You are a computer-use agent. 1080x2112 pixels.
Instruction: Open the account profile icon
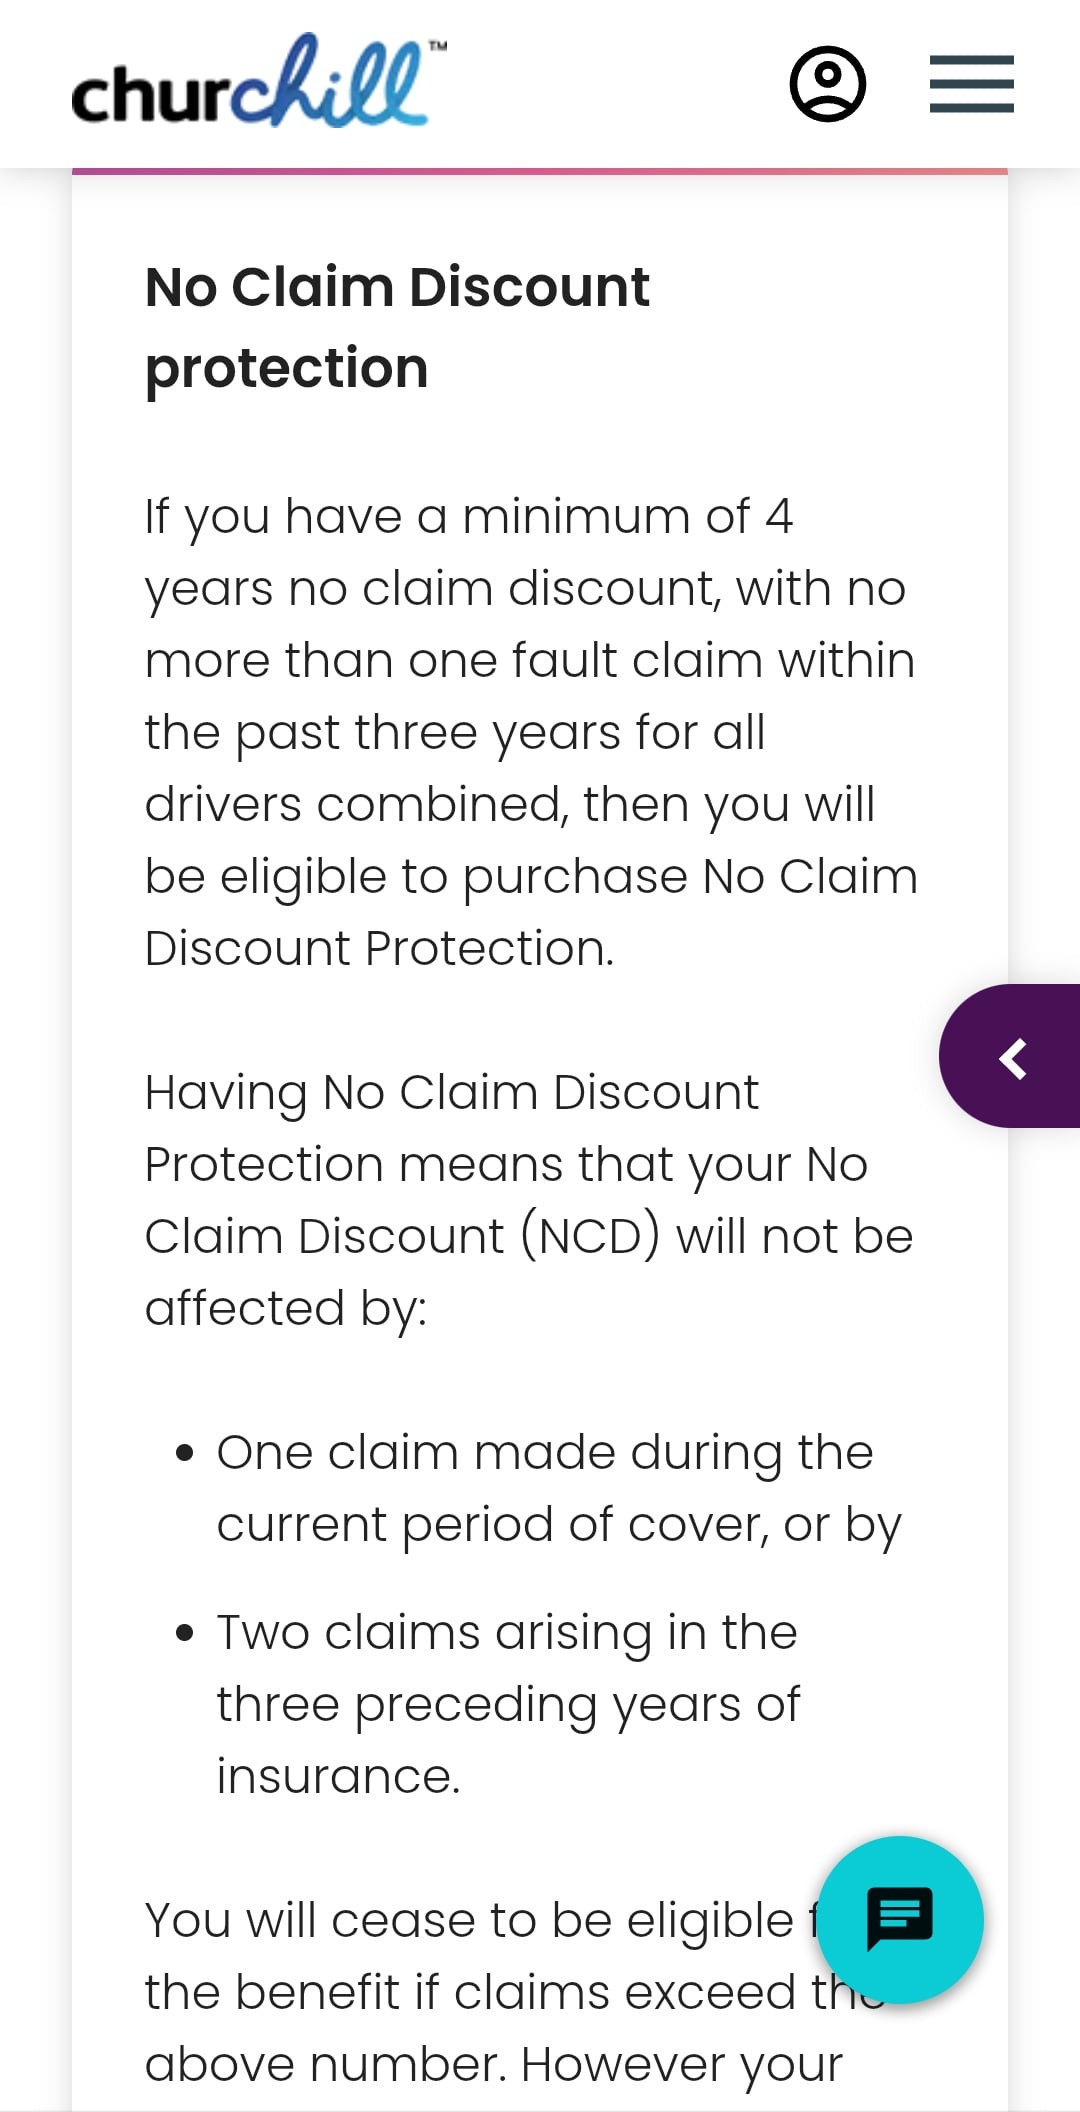pyautogui.click(x=827, y=84)
